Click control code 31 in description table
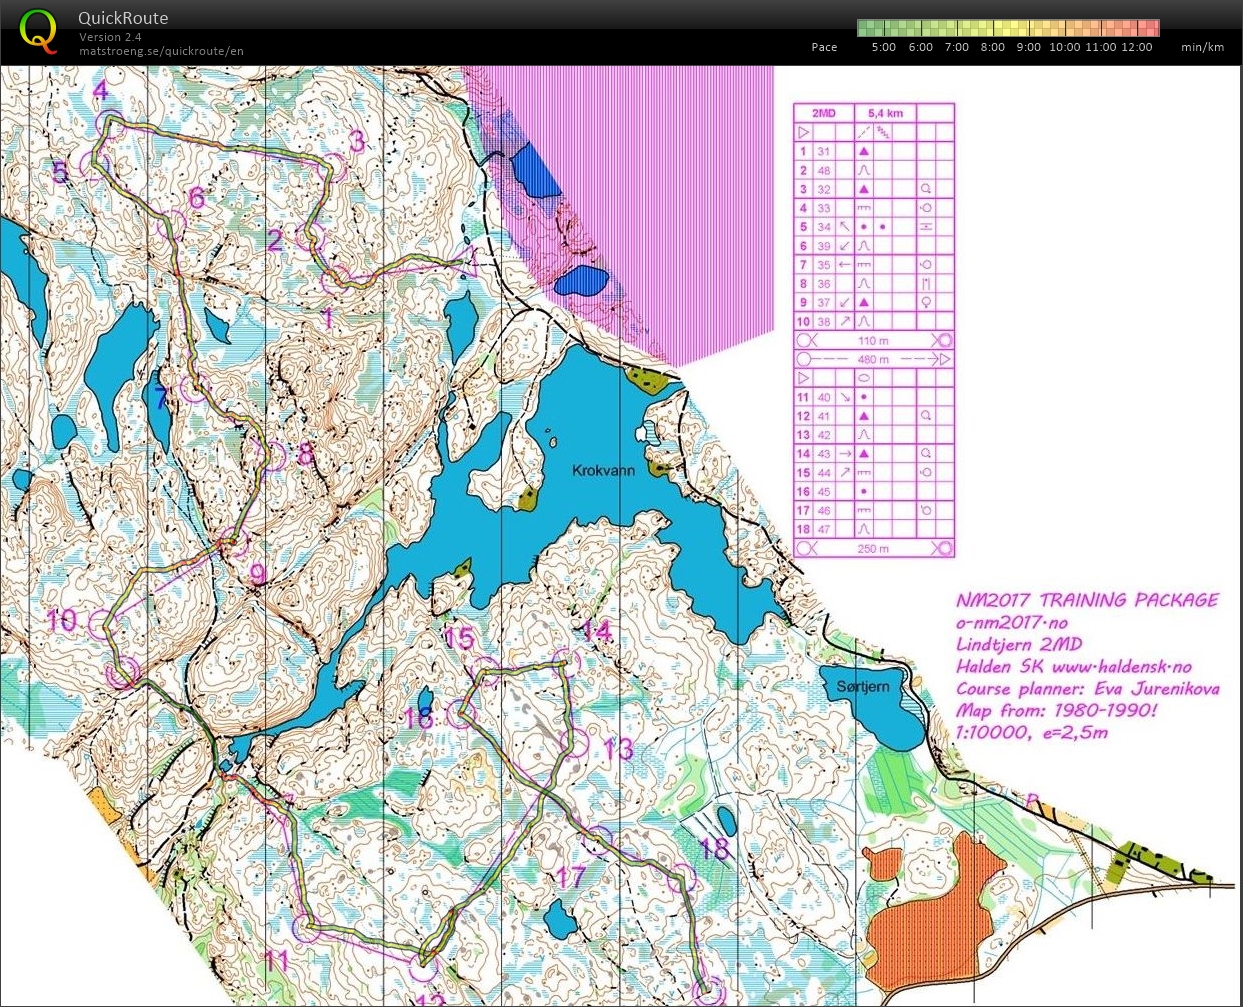 tap(824, 151)
